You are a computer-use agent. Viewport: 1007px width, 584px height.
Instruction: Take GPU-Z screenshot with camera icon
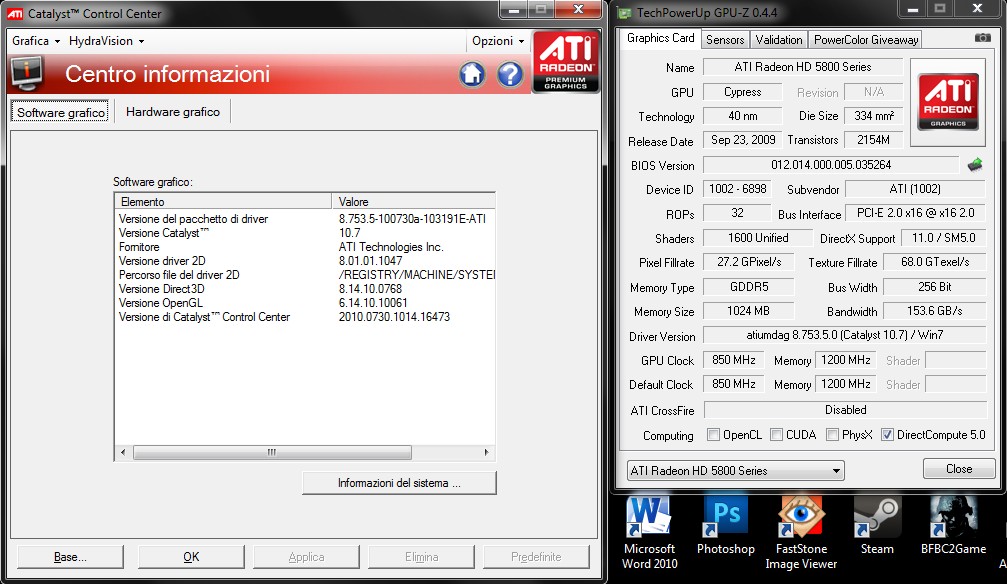click(983, 38)
